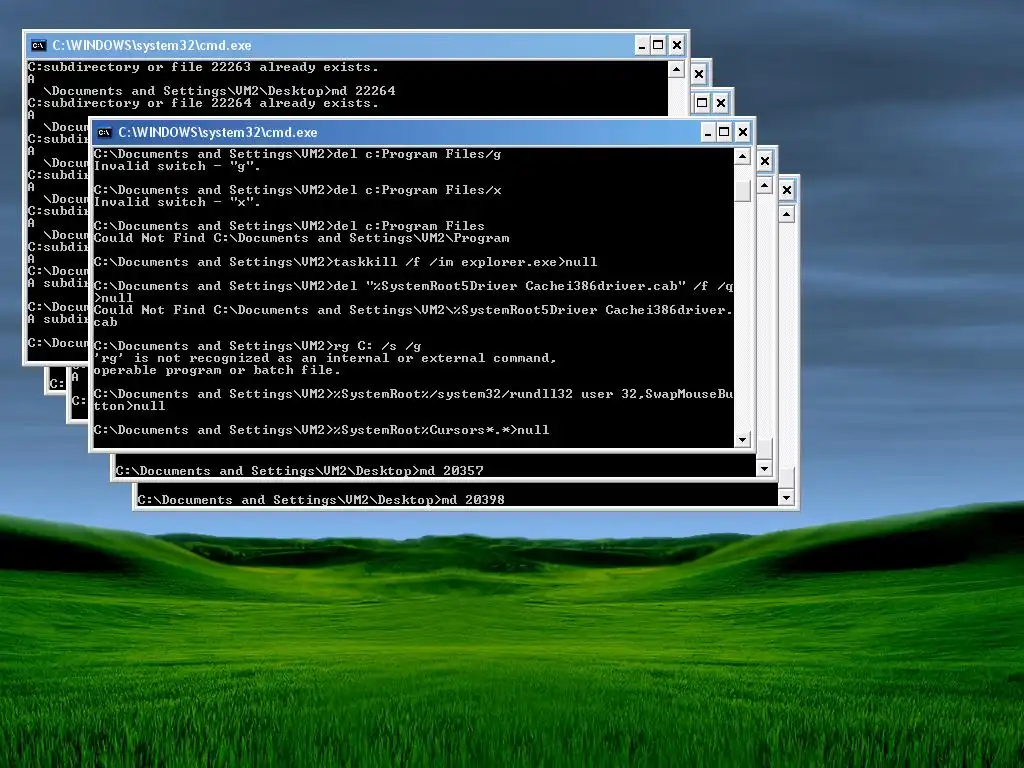Click the 'Desktop>md 22264' line in back window

219,91
